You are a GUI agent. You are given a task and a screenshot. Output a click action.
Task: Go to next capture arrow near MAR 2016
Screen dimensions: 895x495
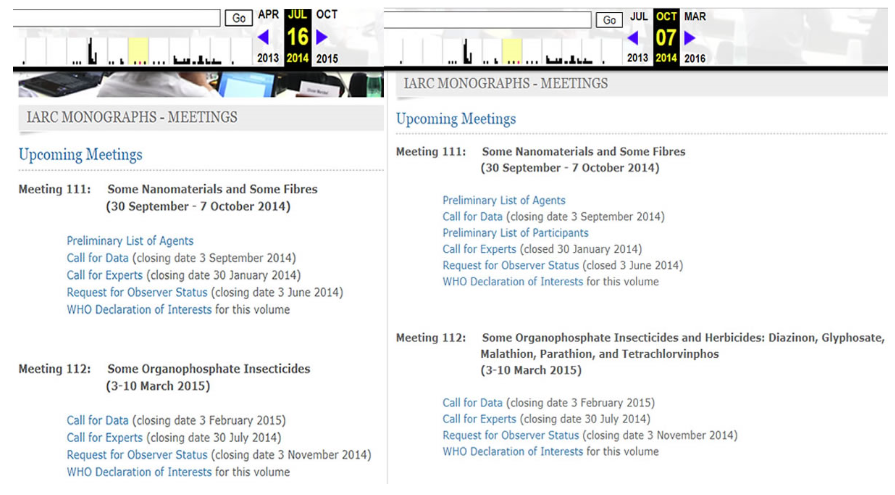690,38
